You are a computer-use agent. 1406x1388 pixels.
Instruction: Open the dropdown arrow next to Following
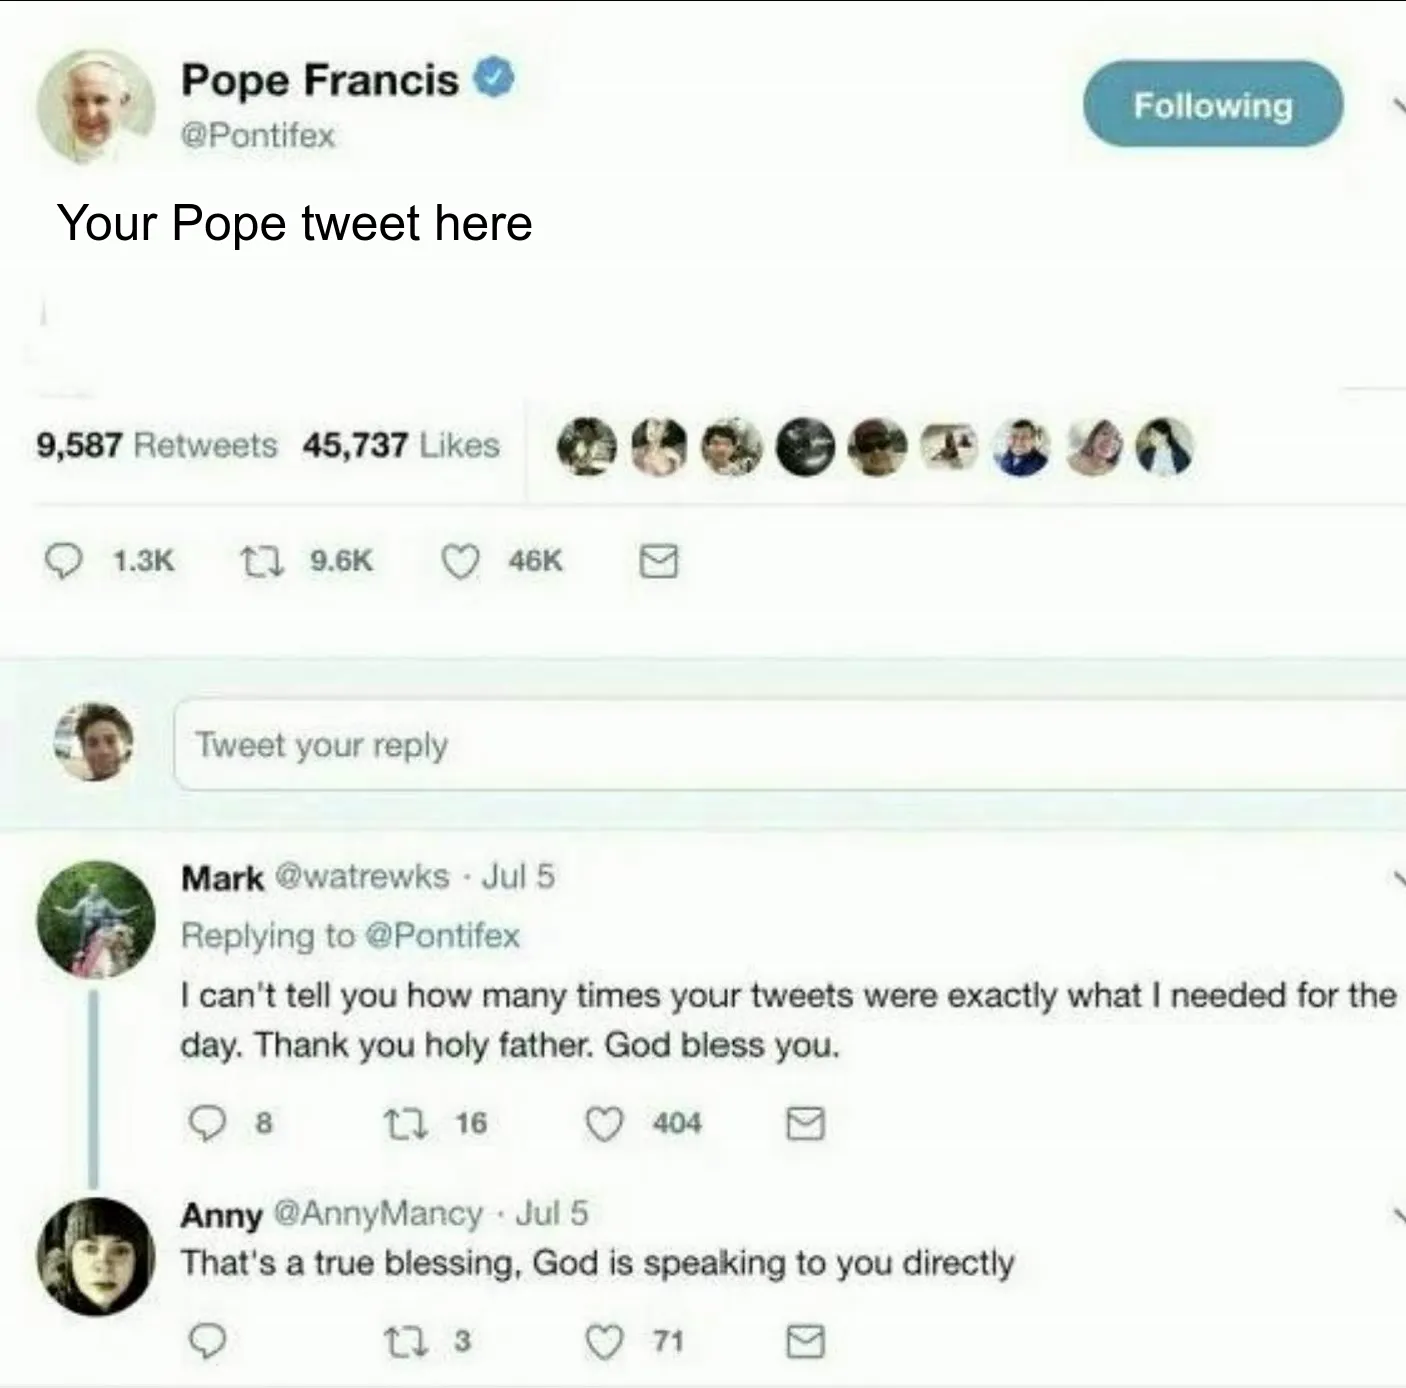click(x=1398, y=105)
